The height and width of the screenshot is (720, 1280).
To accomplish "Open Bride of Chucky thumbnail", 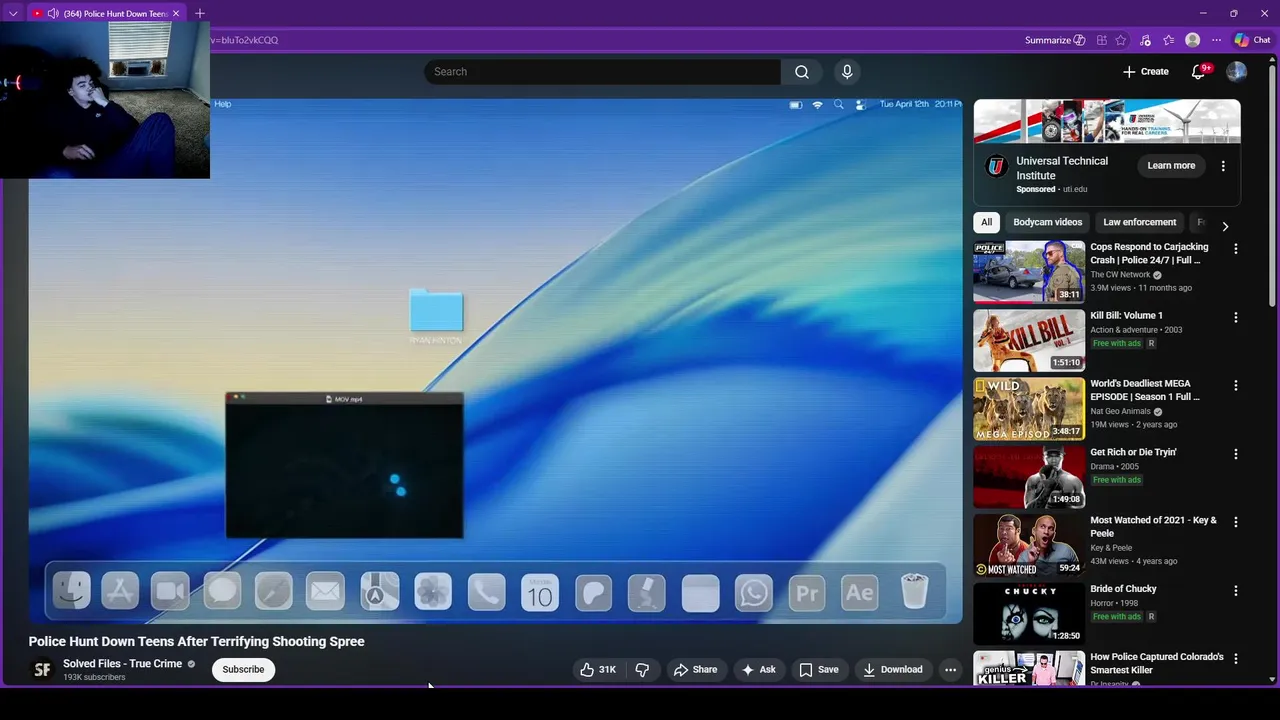I will [1029, 614].
